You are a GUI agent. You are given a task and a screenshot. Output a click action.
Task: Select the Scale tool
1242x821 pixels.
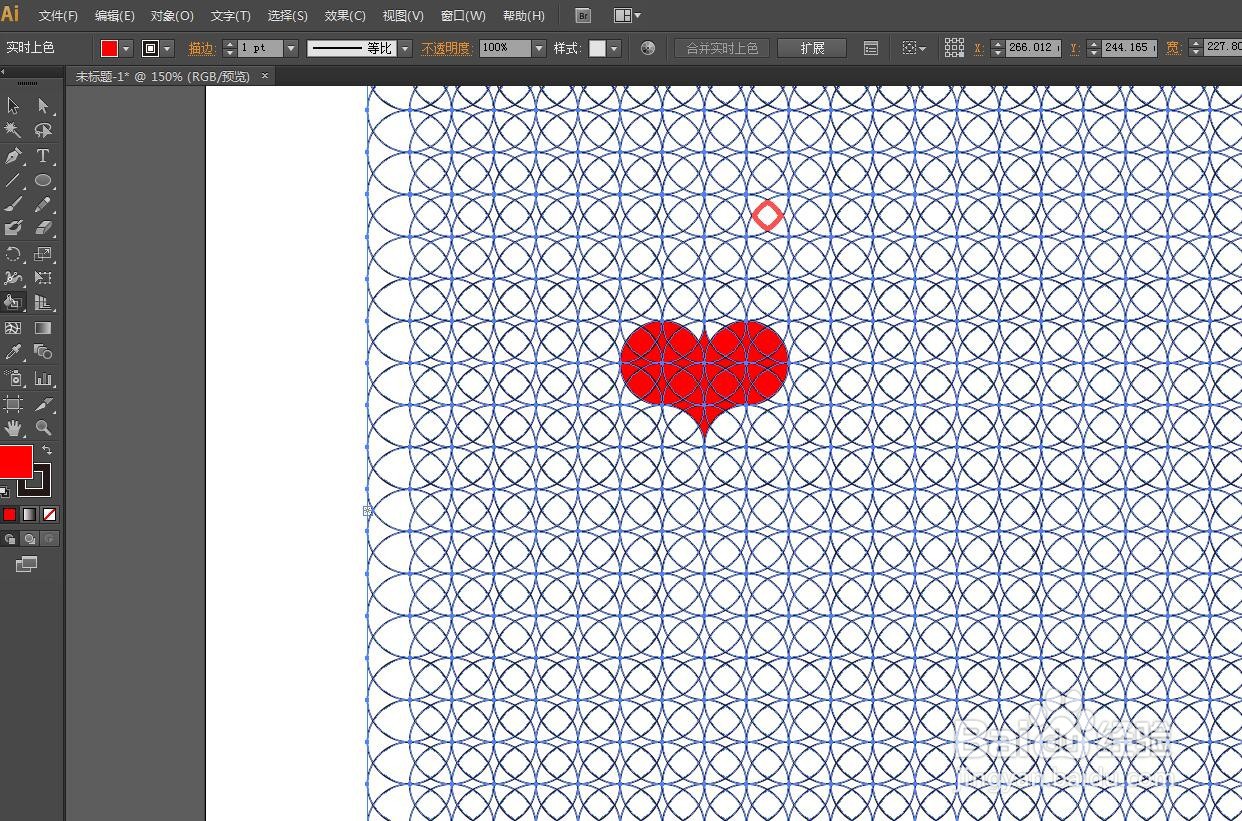coord(43,254)
